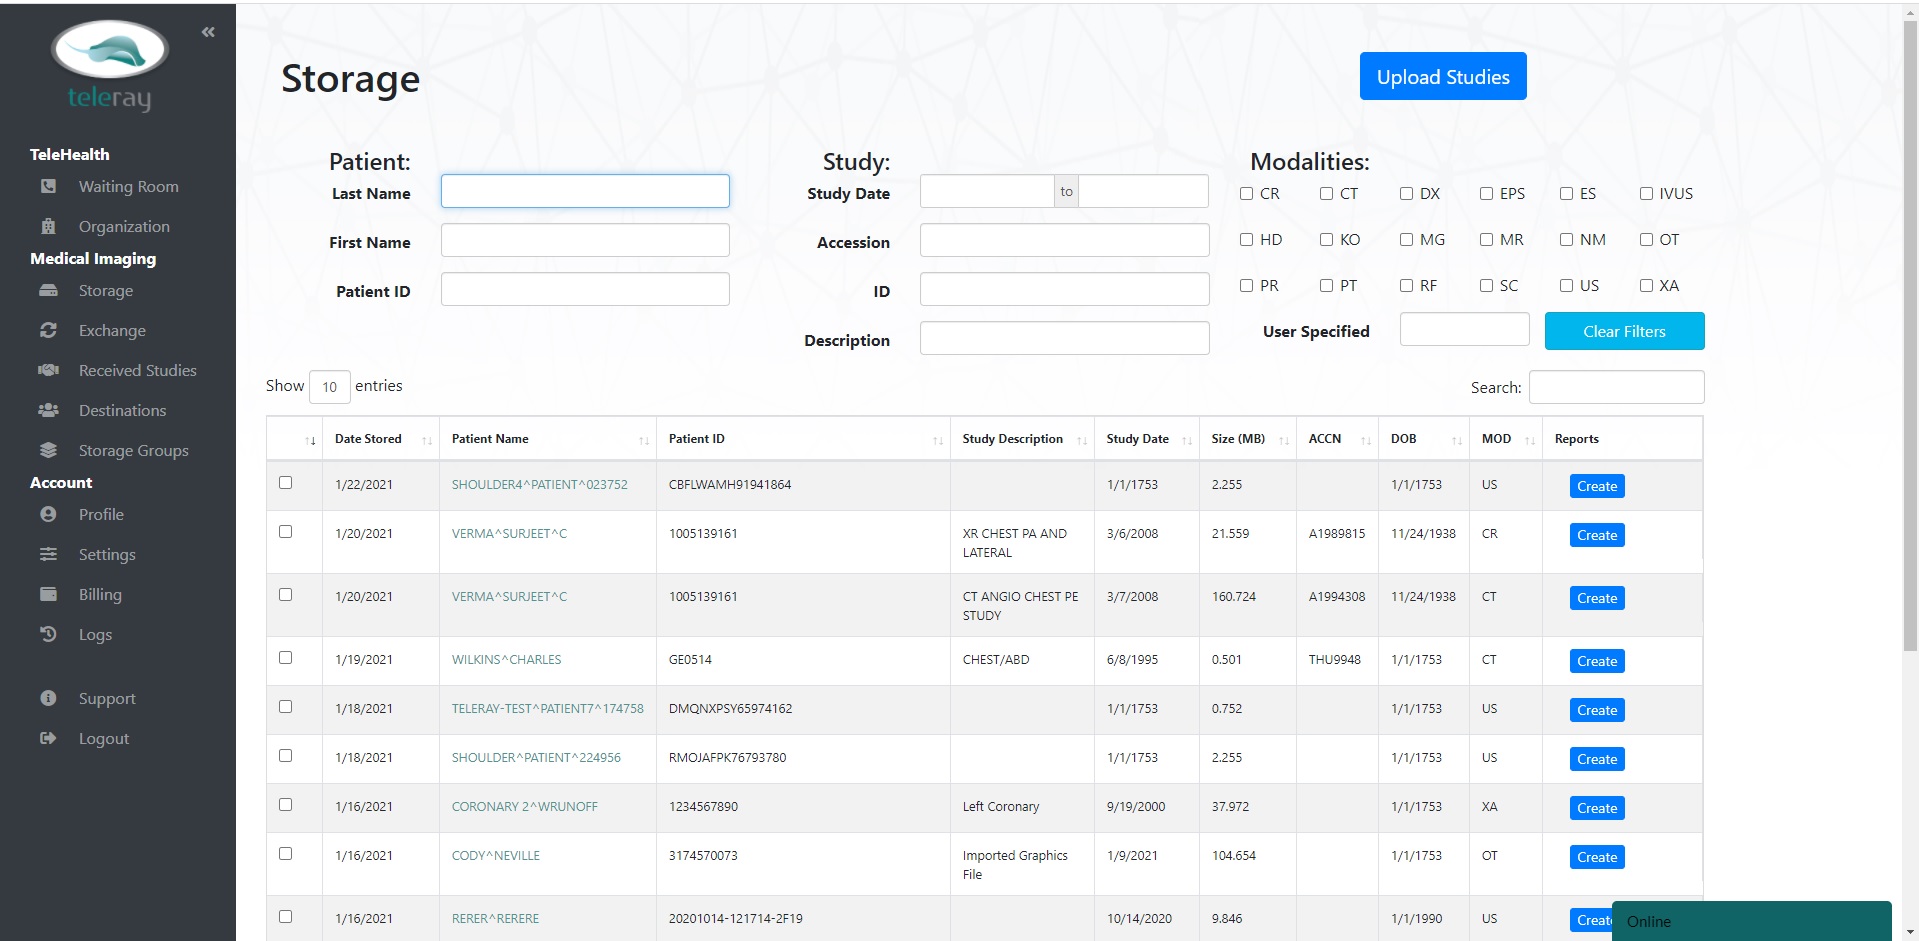Enable the US modality checkbox
The height and width of the screenshot is (941, 1919).
(x=1566, y=286)
